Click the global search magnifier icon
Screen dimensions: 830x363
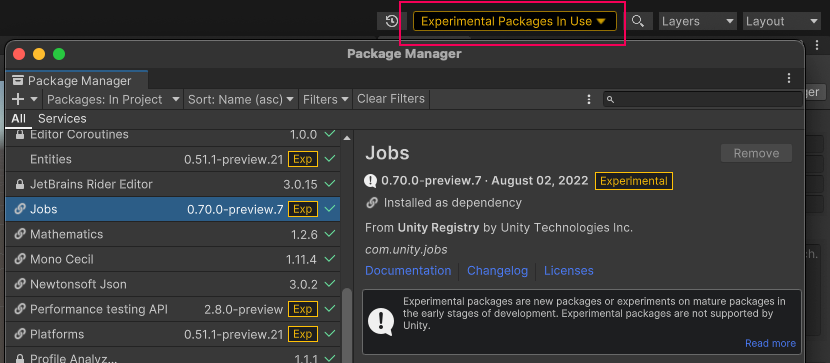(638, 22)
